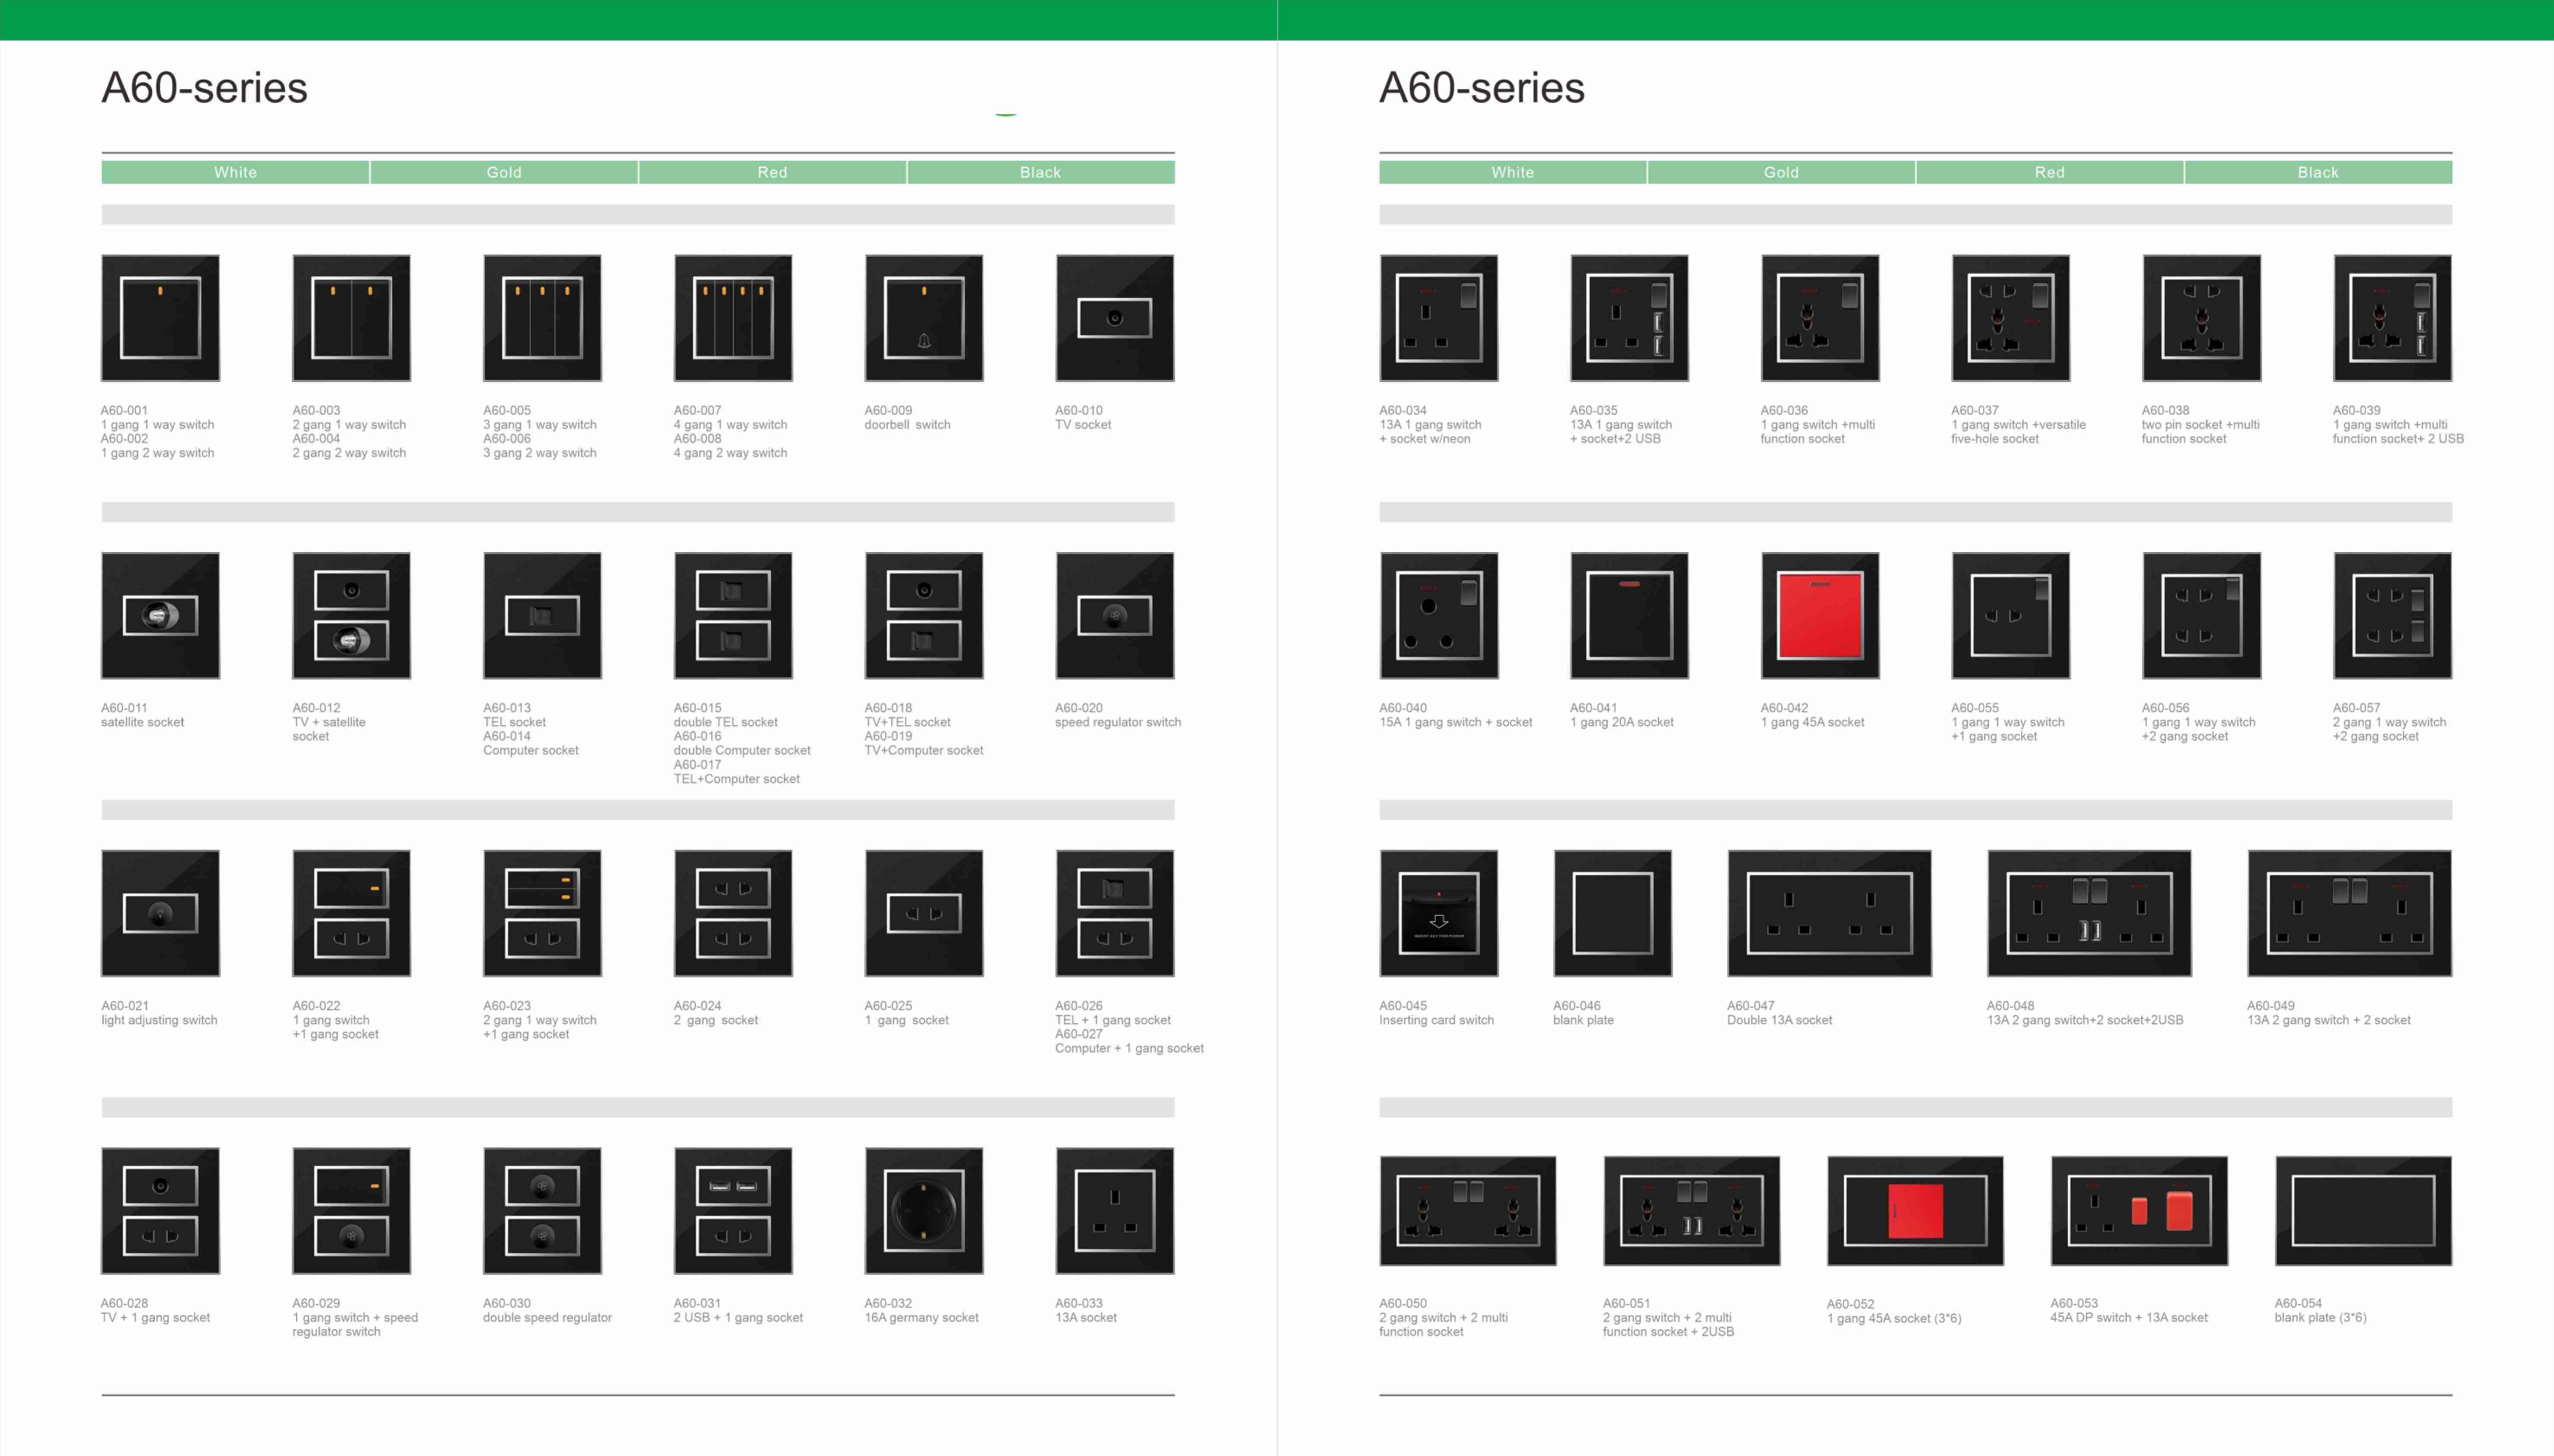
Task: Select the A60-055 switch +1 gang socket image
Action: (x=2011, y=616)
